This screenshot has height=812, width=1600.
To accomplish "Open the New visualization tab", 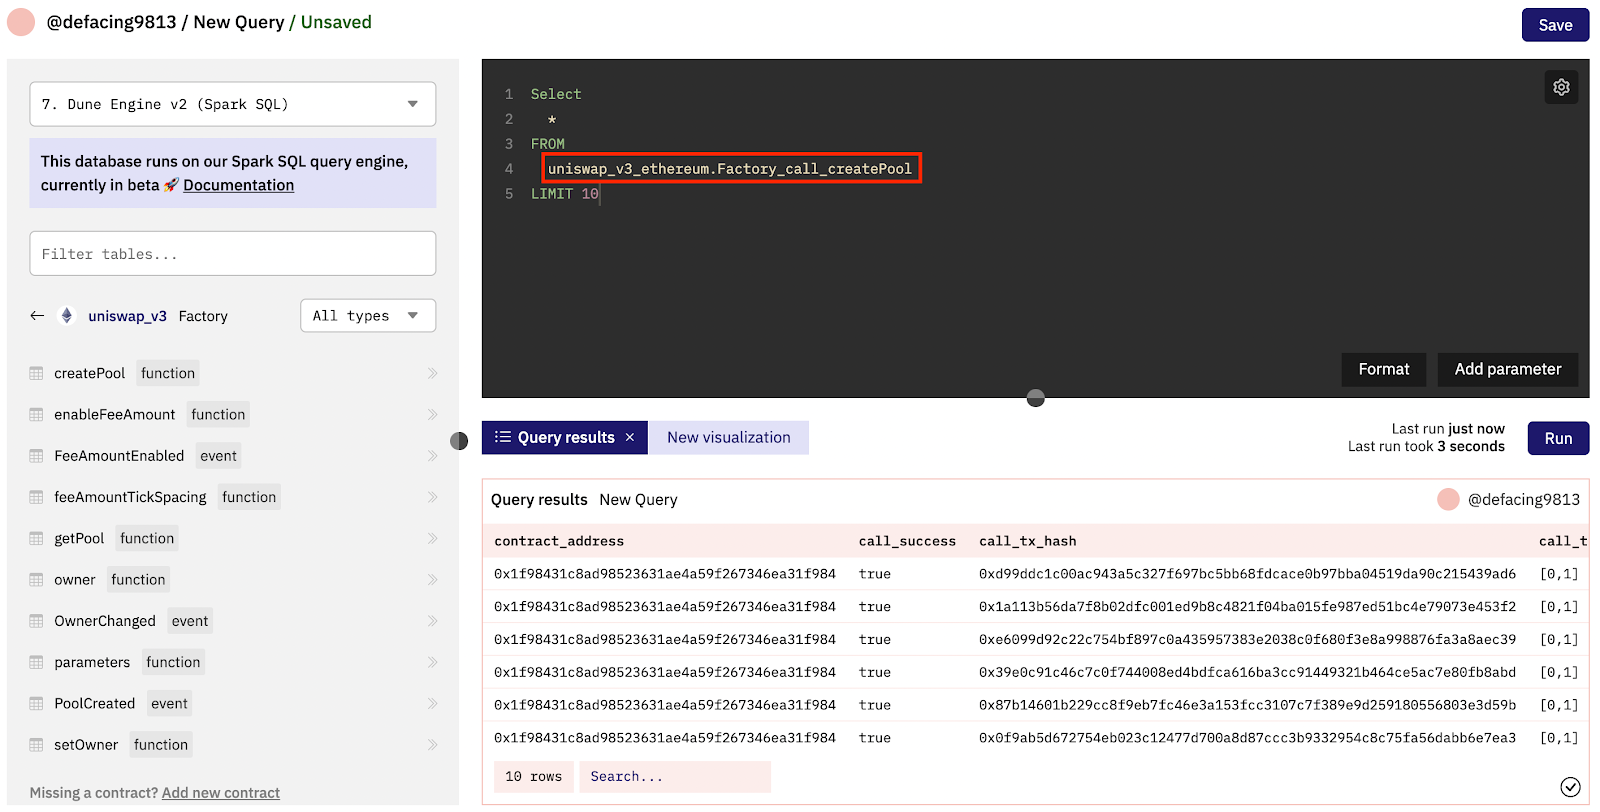I will click(728, 438).
